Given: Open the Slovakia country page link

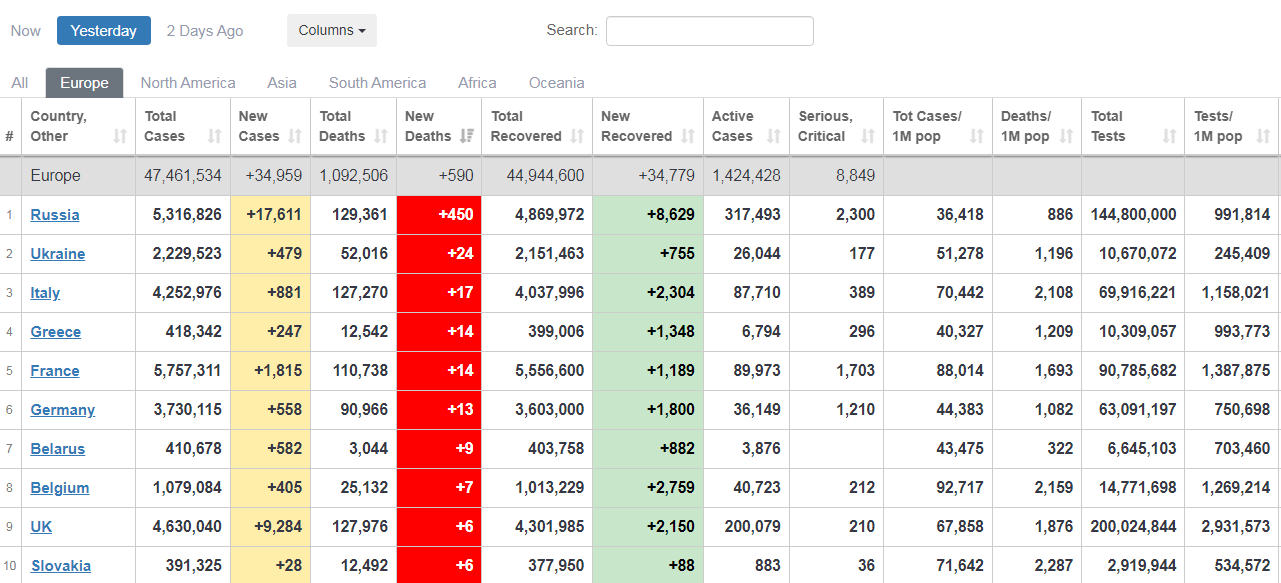Looking at the screenshot, I should (61, 566).
